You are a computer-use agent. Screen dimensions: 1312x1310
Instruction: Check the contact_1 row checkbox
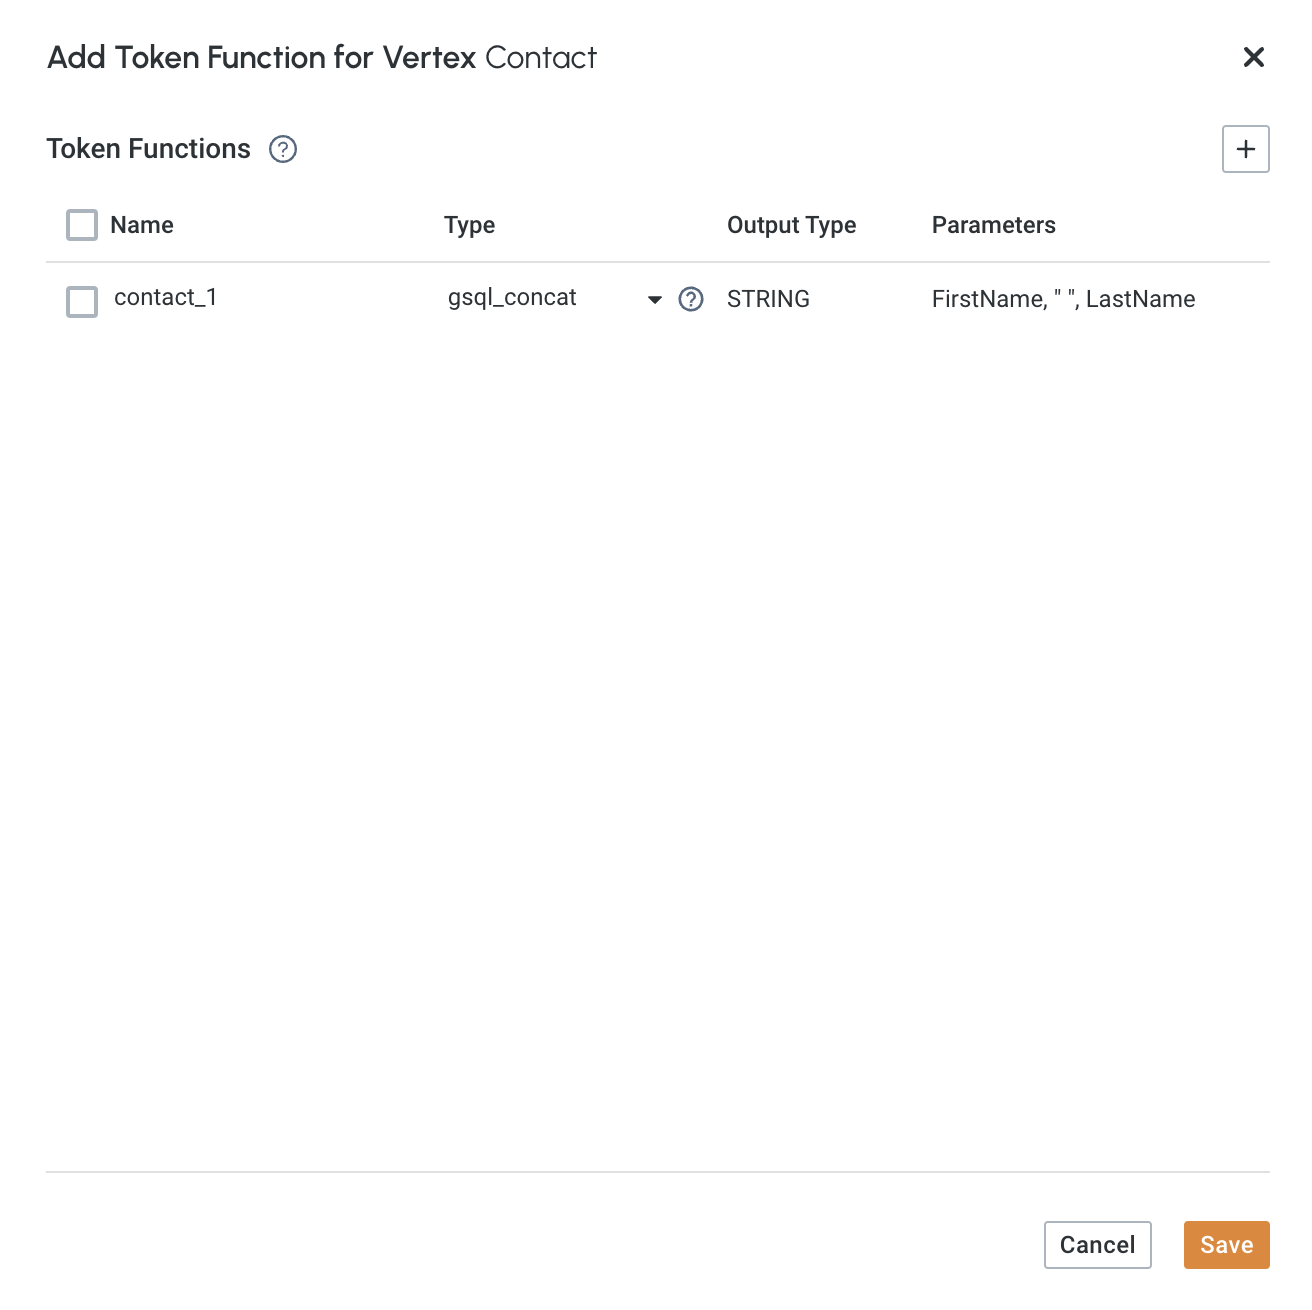click(x=82, y=301)
